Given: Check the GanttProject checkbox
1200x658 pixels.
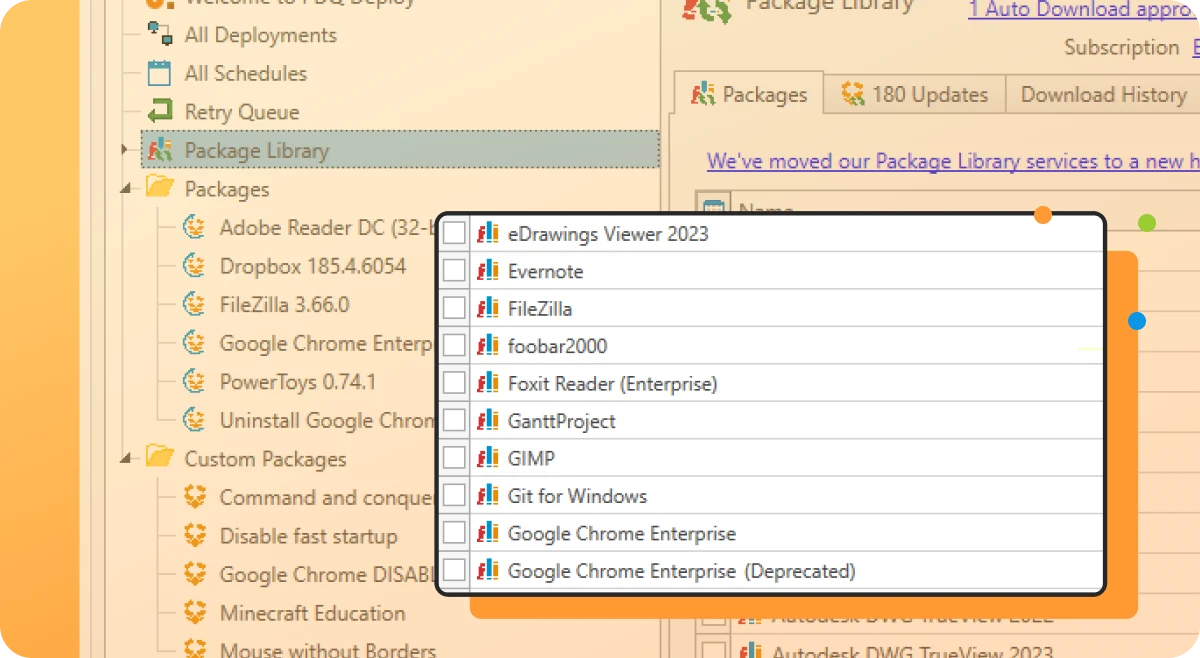Looking at the screenshot, I should [454, 420].
